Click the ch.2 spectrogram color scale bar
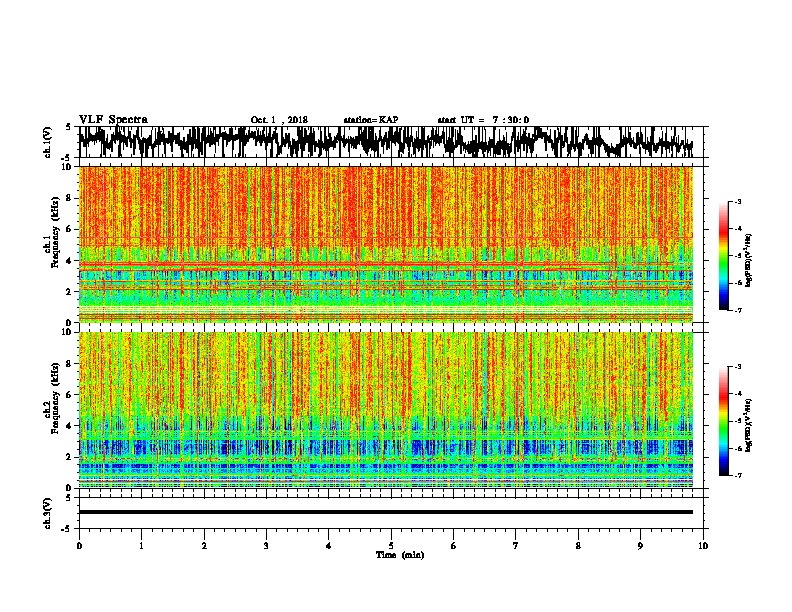 [x=724, y=421]
